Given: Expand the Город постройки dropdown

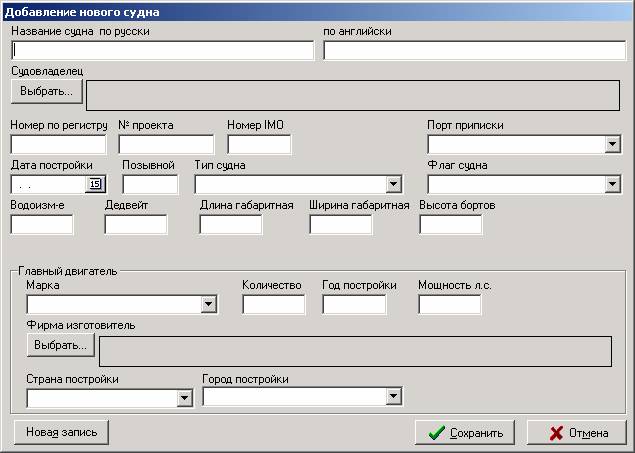Looking at the screenshot, I should click(393, 396).
